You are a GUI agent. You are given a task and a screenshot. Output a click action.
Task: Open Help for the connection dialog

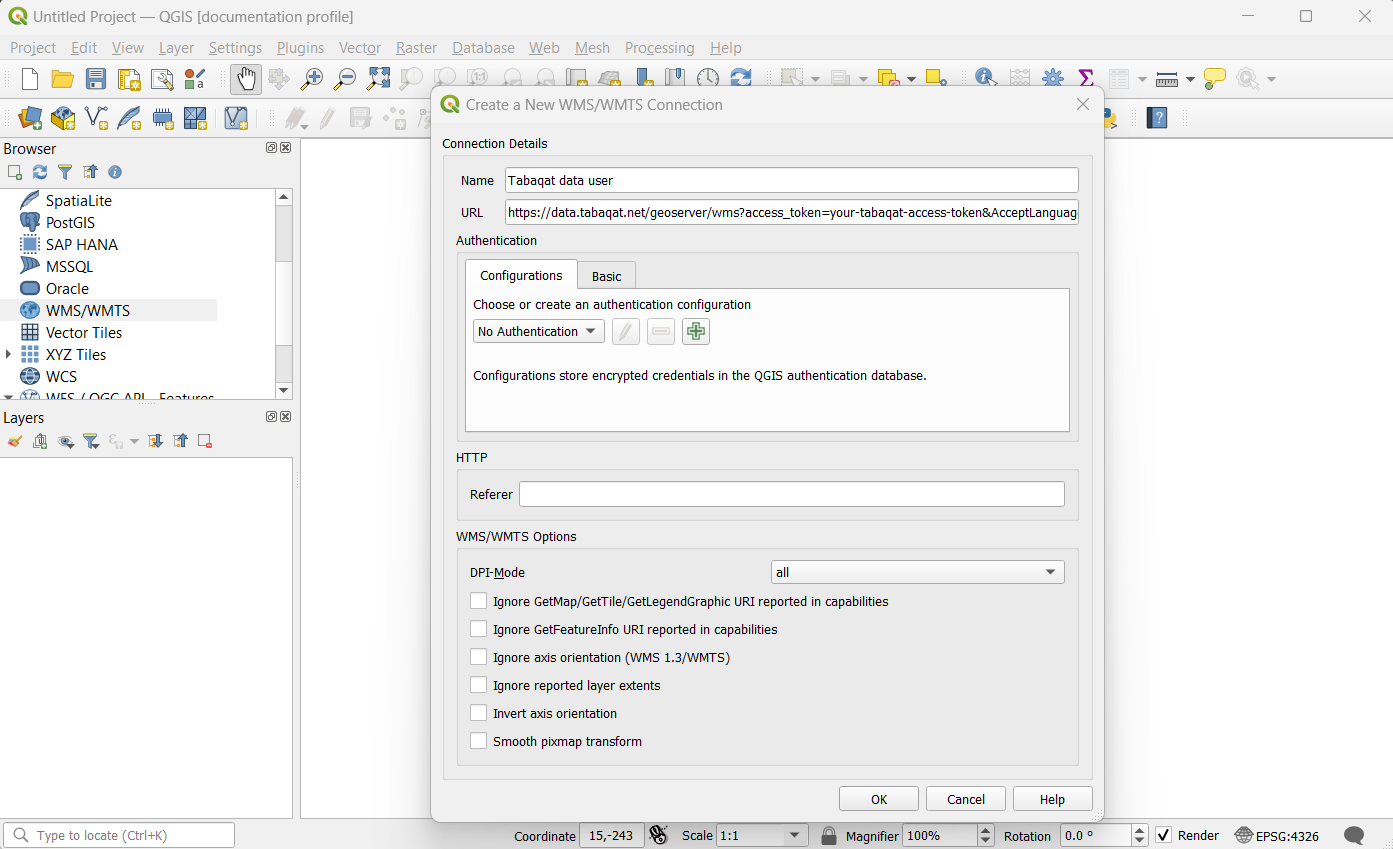(1052, 798)
